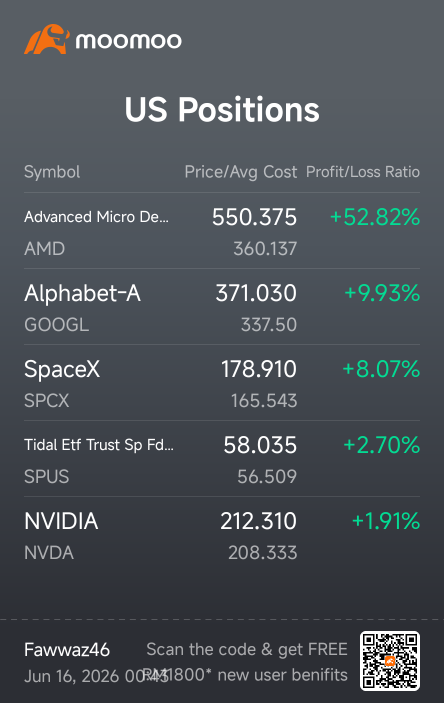Select the AMD ticker symbol
This screenshot has width=444, height=703.
click(44, 249)
